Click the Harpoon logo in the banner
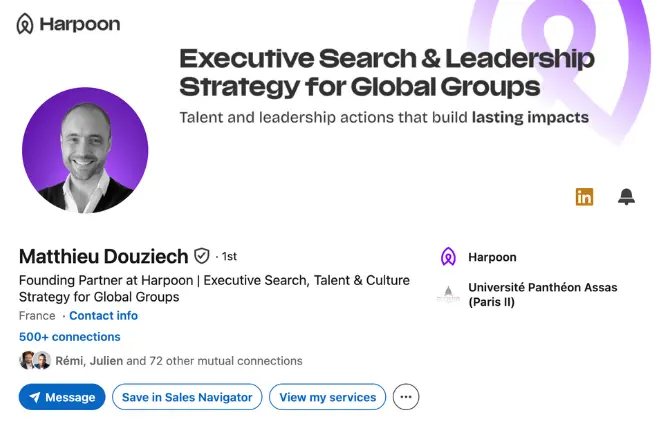Image resolution: width=655 pixels, height=426 pixels. pos(69,24)
